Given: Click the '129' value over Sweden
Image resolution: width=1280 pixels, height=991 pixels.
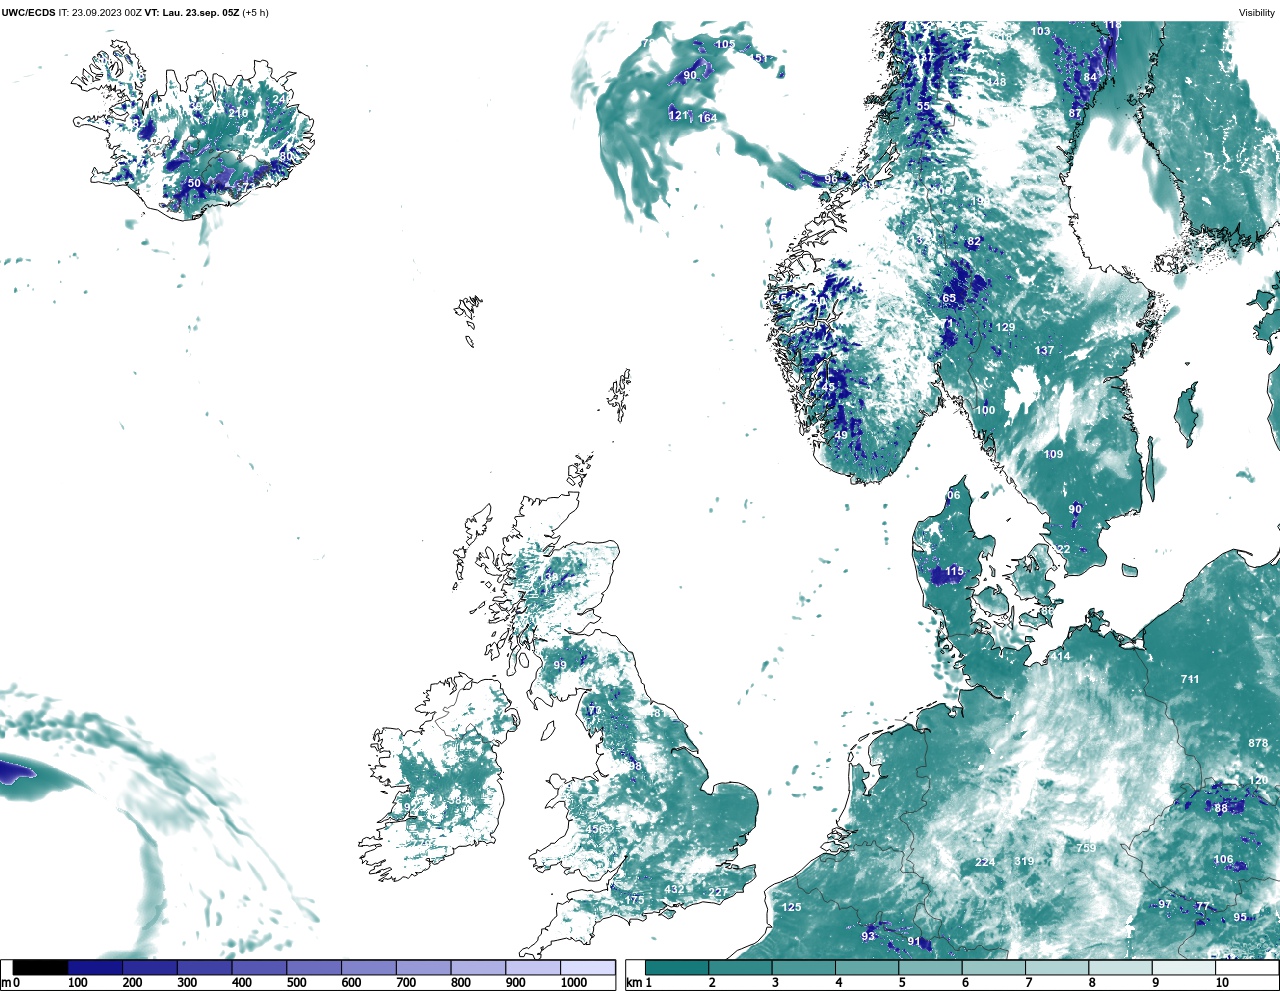Looking at the screenshot, I should click(x=1005, y=328).
